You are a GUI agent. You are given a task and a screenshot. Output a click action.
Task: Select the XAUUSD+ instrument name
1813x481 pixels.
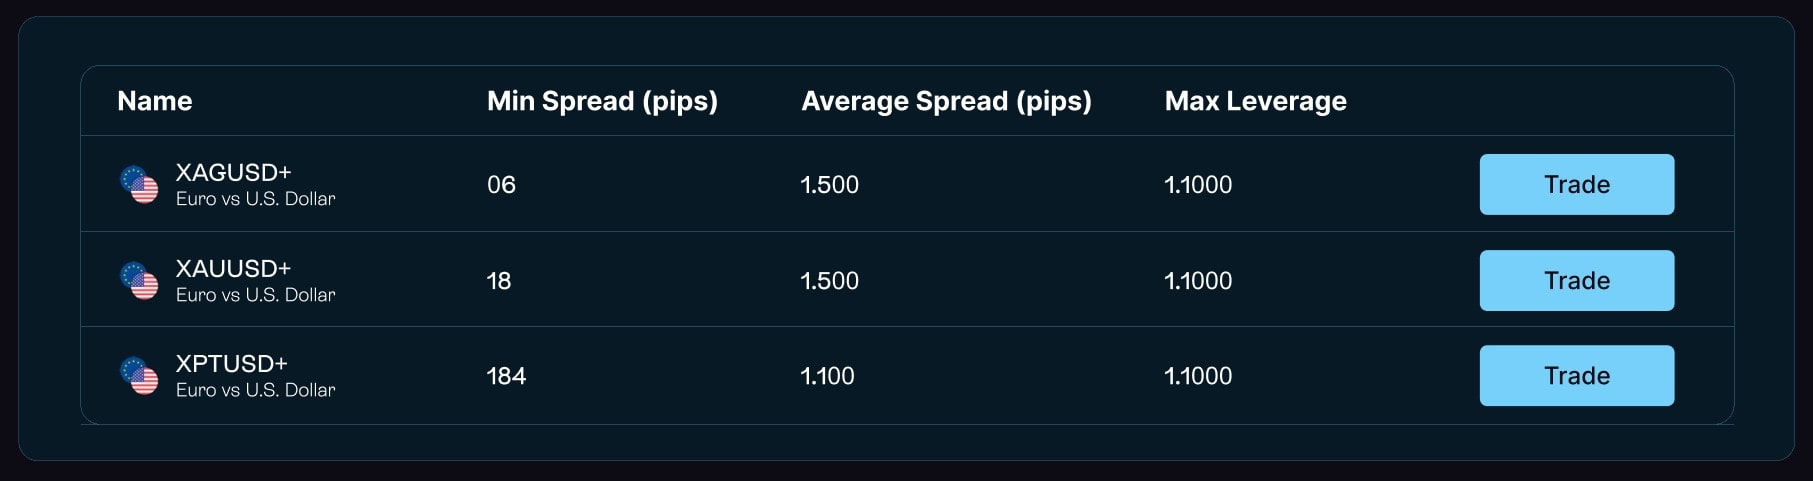233,268
